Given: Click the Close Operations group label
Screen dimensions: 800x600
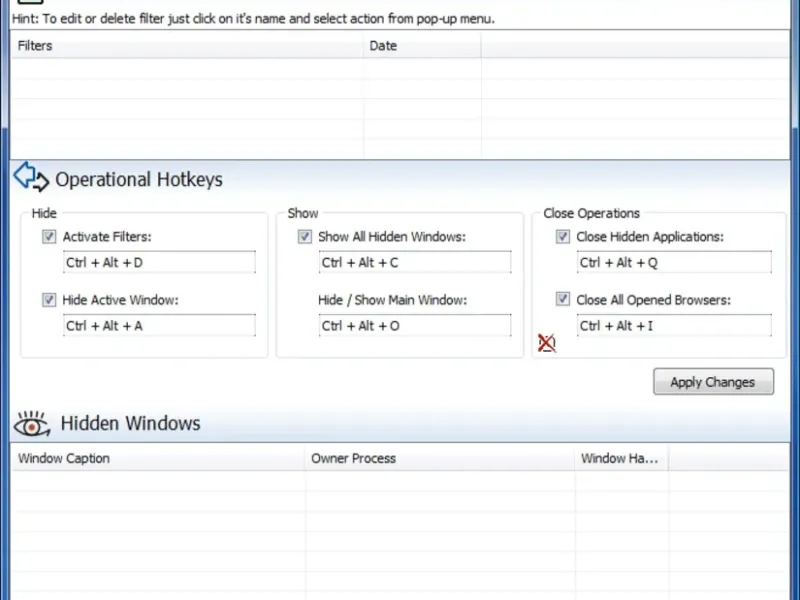Looking at the screenshot, I should click(x=591, y=213).
